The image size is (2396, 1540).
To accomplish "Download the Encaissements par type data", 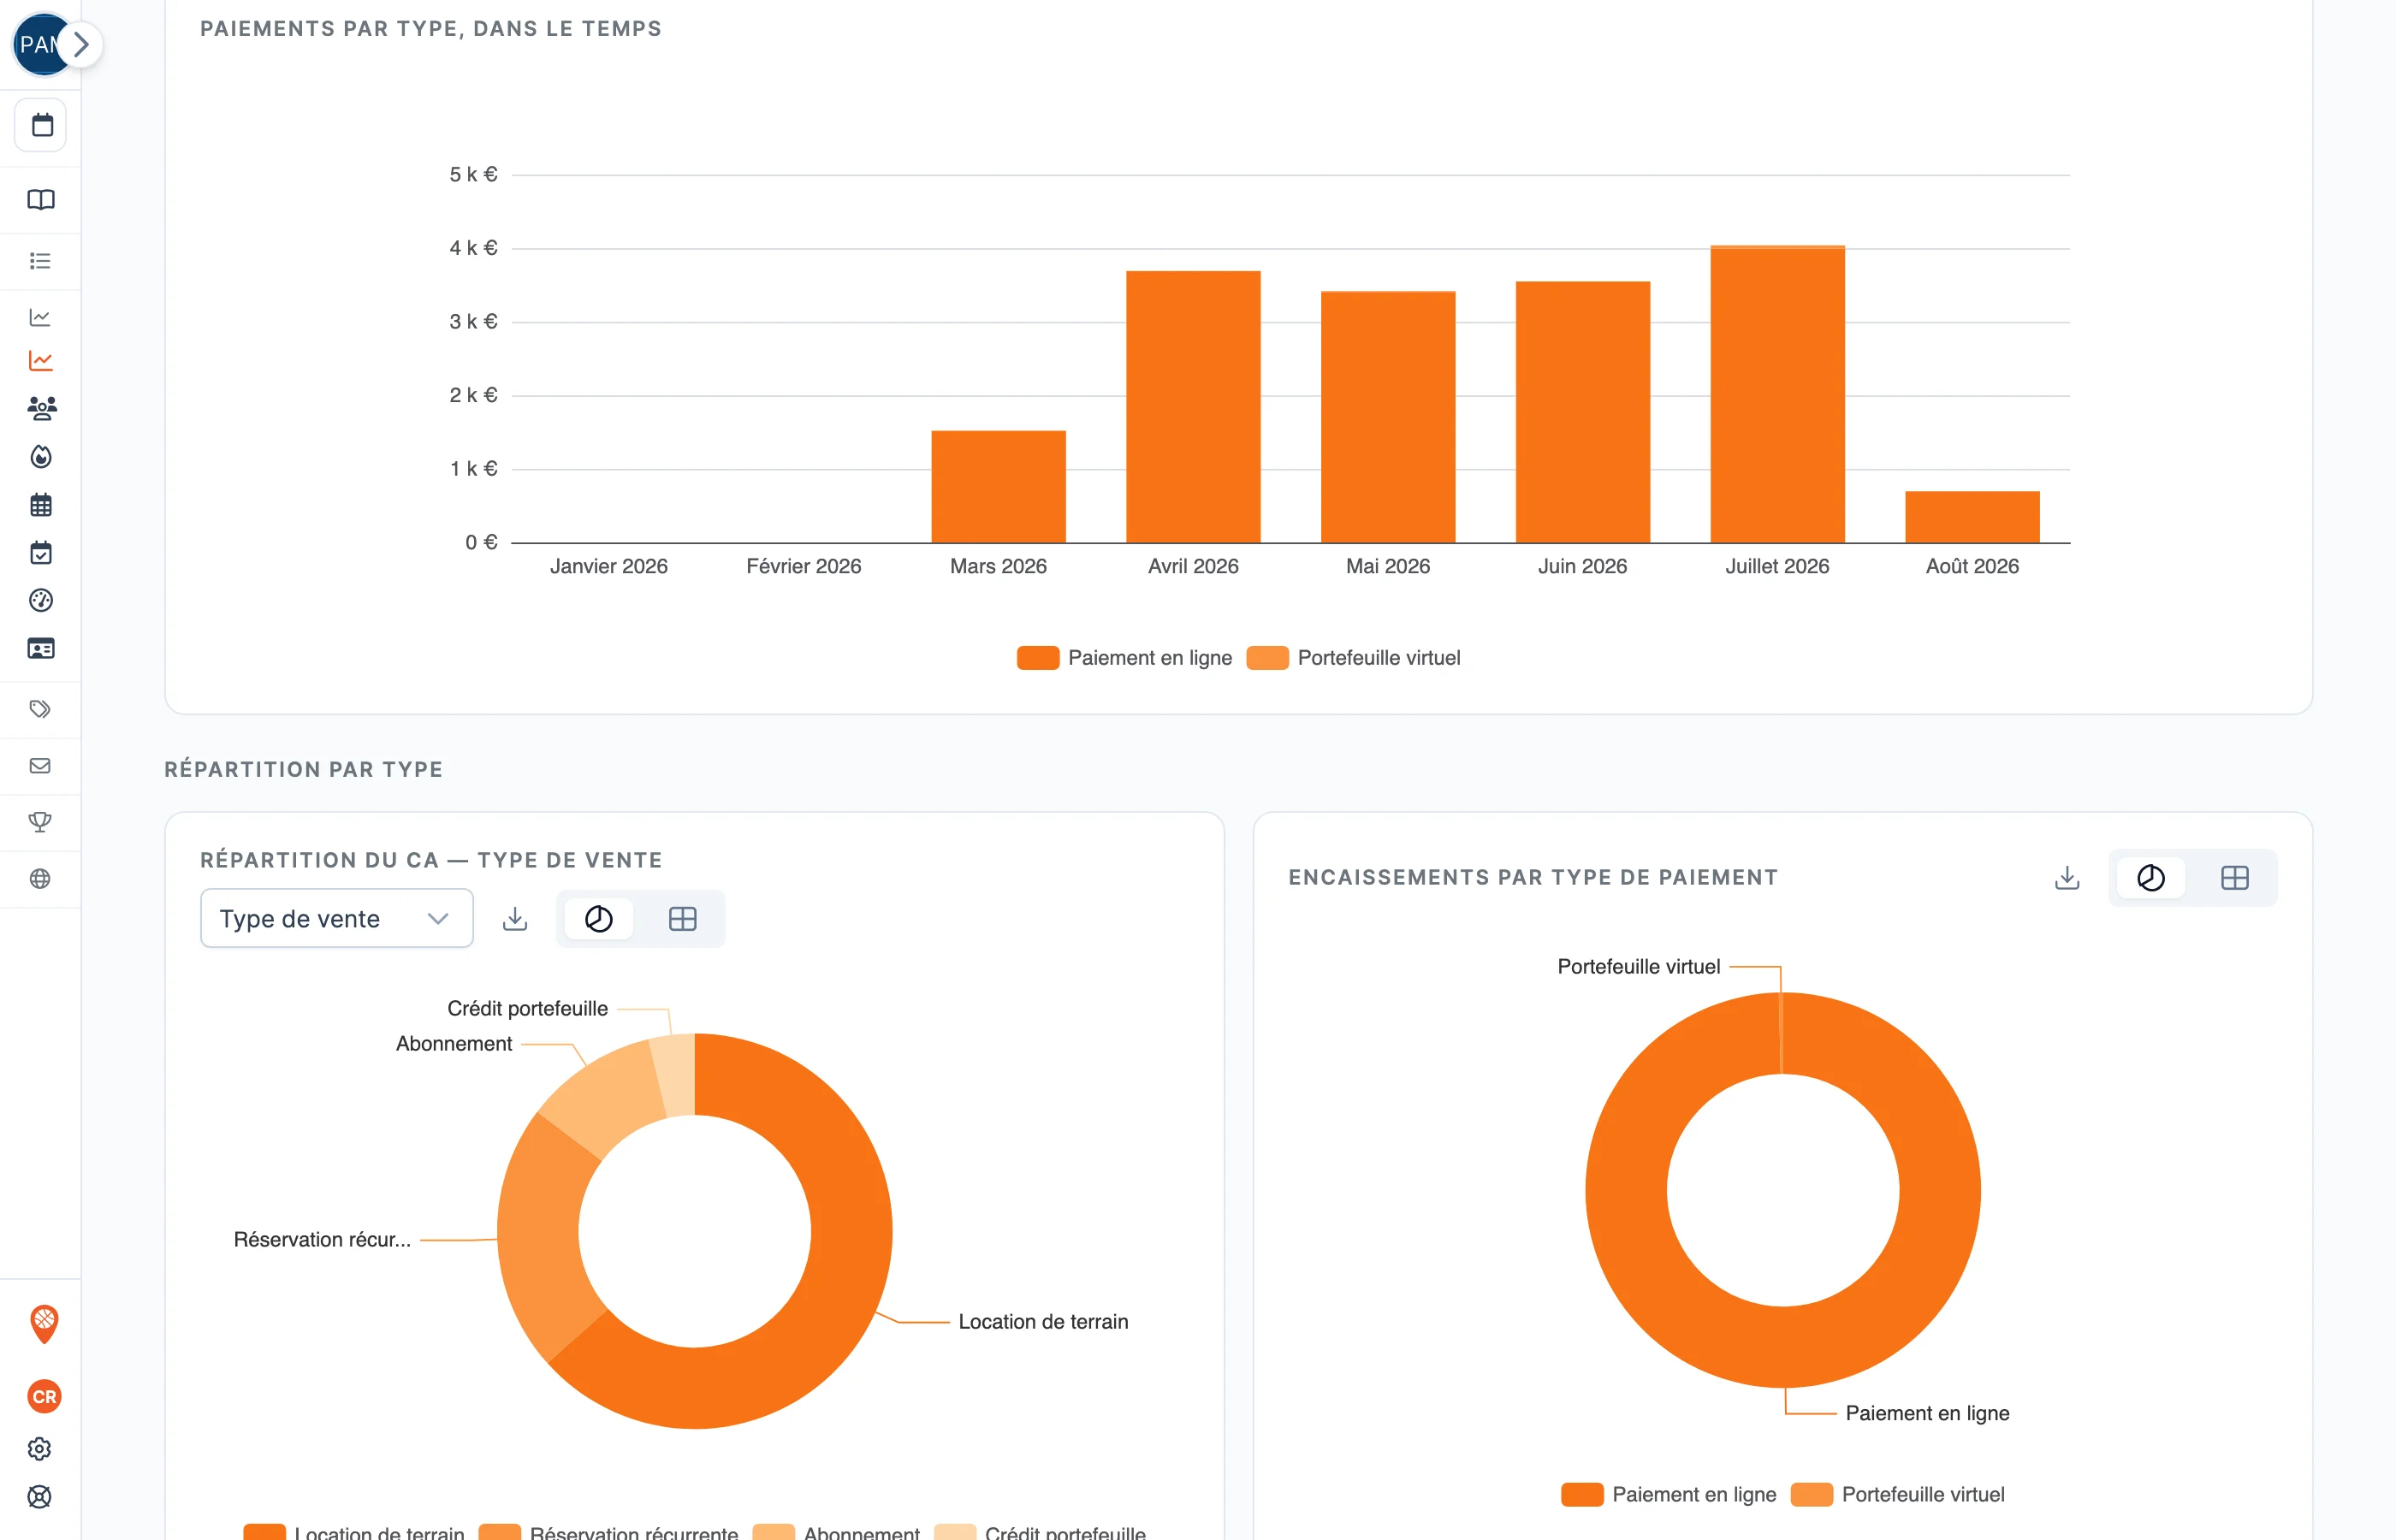I will (x=2067, y=878).
